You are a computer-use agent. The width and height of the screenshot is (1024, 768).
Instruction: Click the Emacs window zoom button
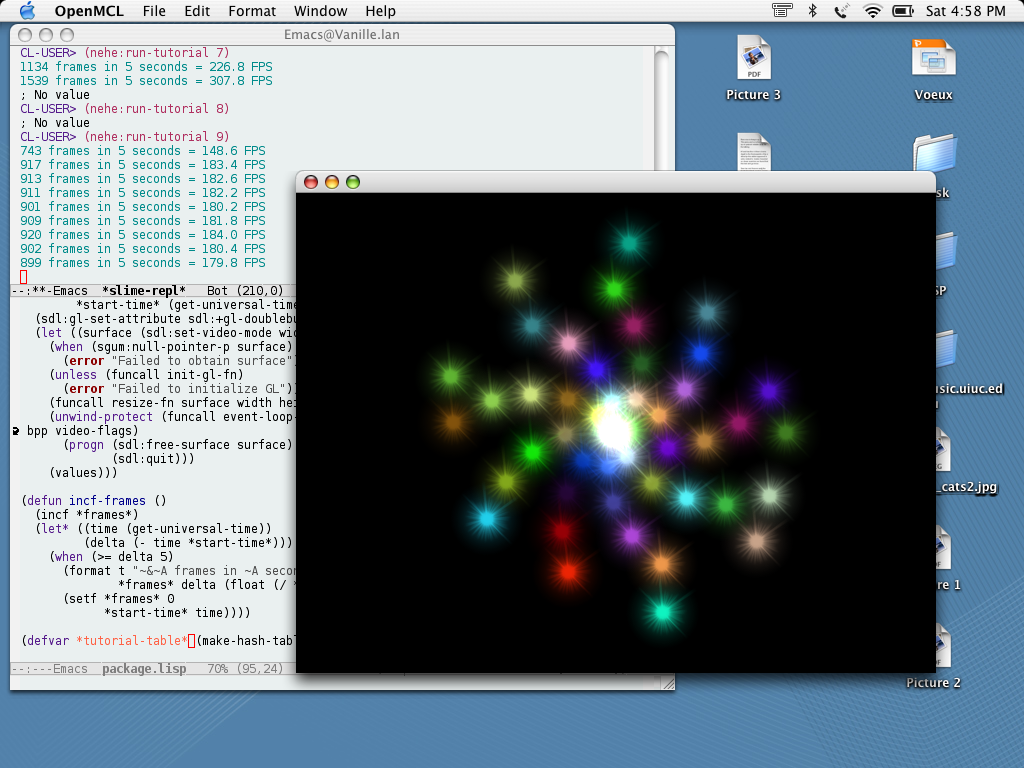pyautogui.click(x=67, y=35)
